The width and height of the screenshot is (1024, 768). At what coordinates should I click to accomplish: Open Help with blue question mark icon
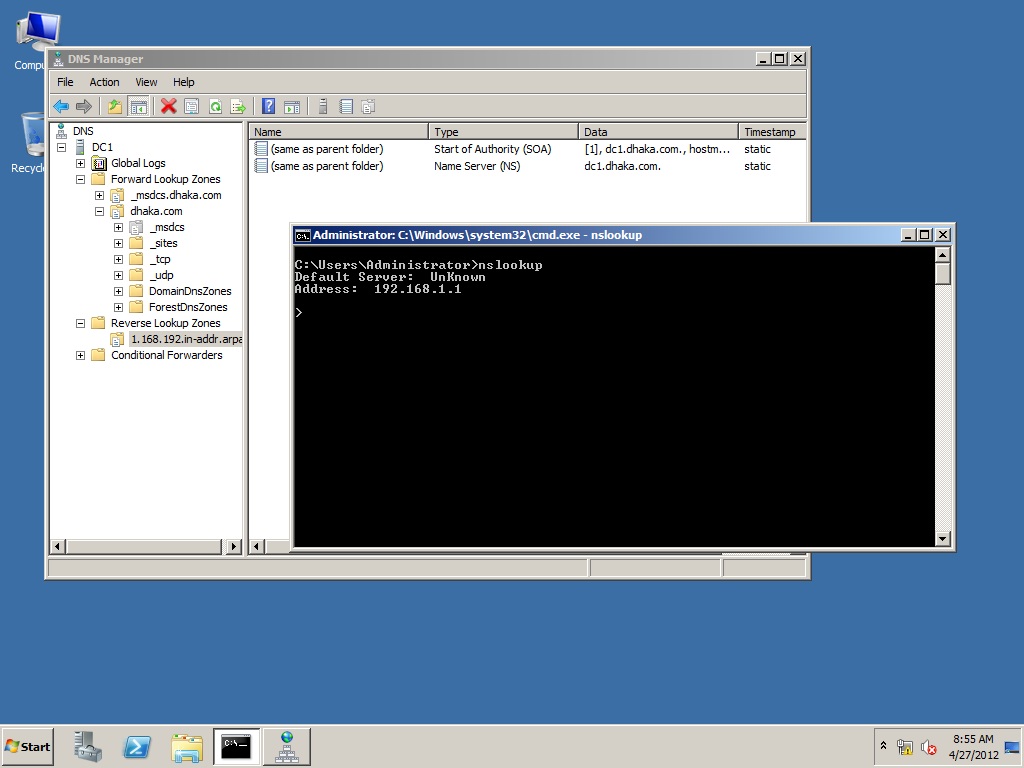pyautogui.click(x=268, y=106)
